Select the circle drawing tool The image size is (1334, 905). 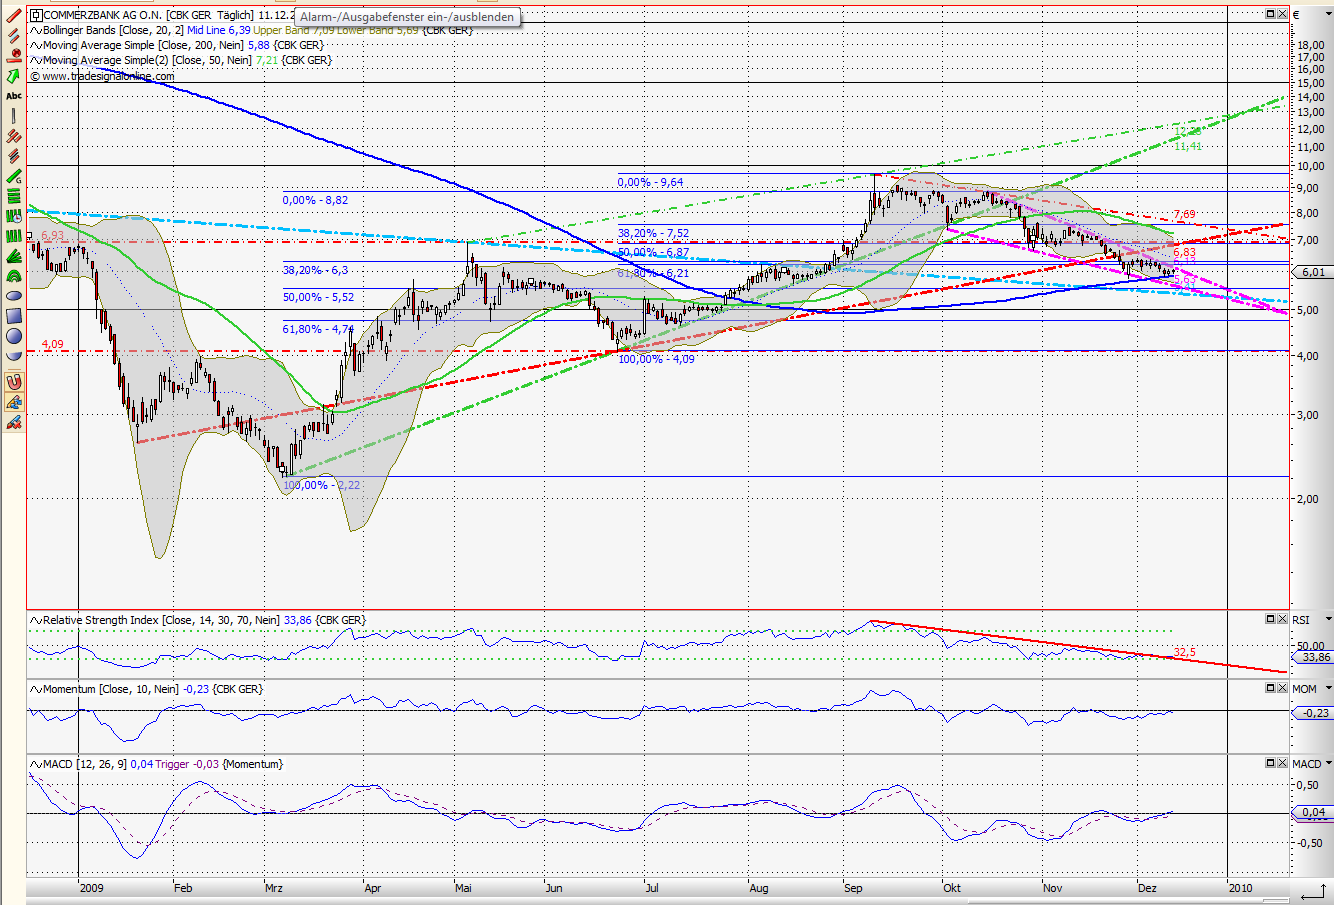[14, 335]
